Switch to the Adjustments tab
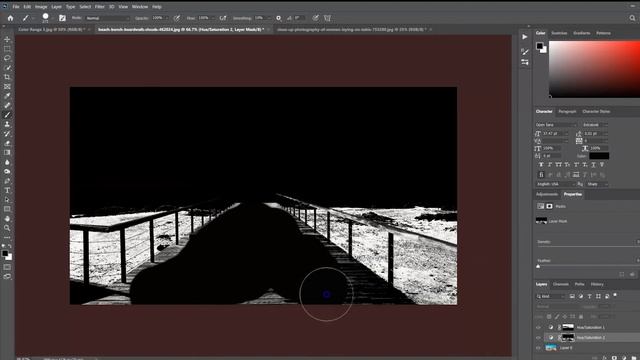Screen dimensions: 640x360 tap(547, 194)
